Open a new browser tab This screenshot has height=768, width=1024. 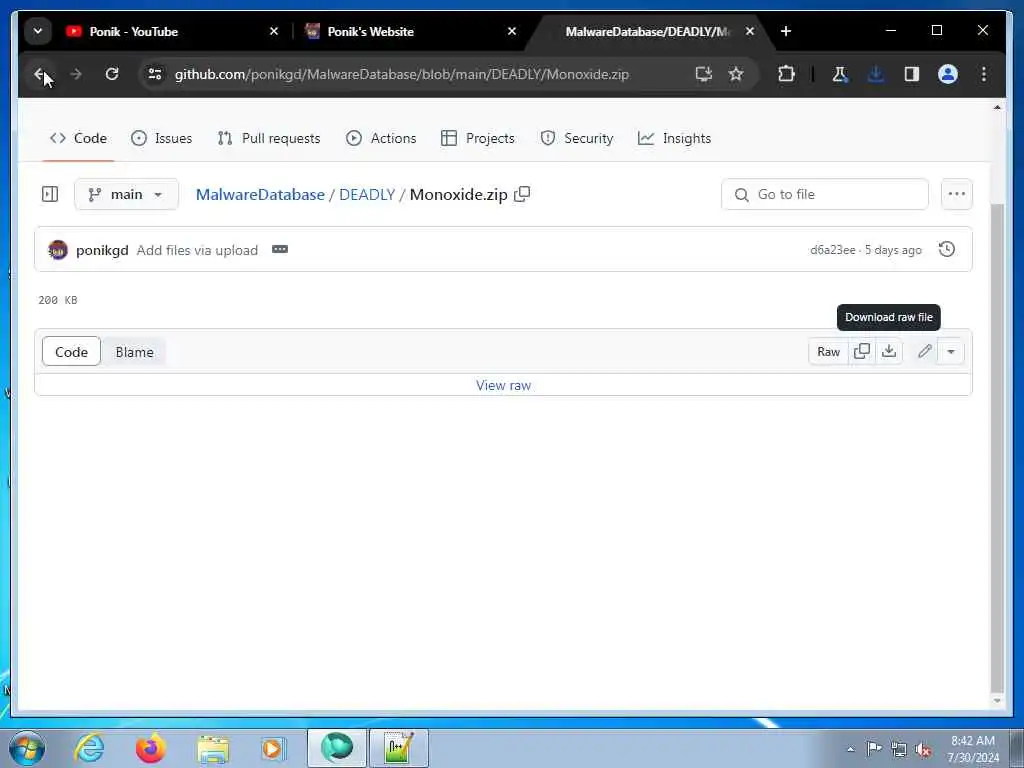pos(786,31)
